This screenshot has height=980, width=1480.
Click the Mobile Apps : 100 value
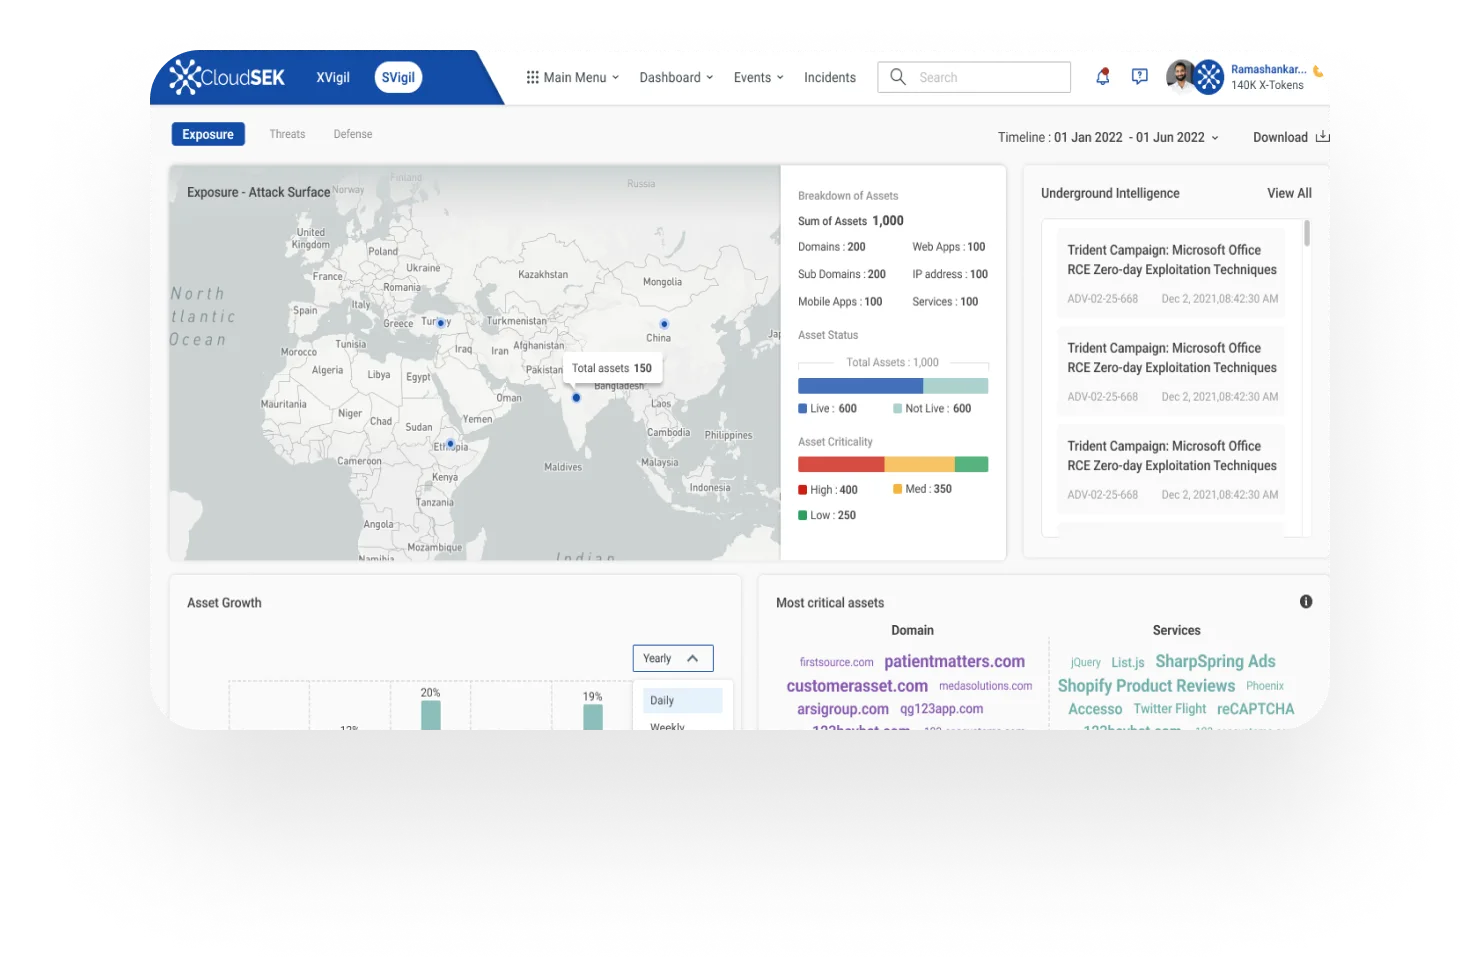click(x=839, y=302)
